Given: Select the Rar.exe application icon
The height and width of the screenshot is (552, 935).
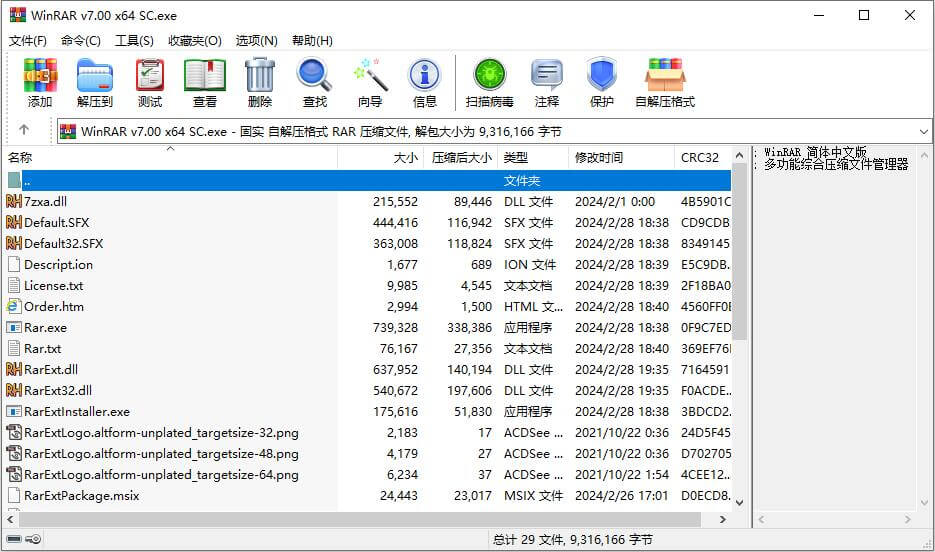Looking at the screenshot, I should 14,327.
